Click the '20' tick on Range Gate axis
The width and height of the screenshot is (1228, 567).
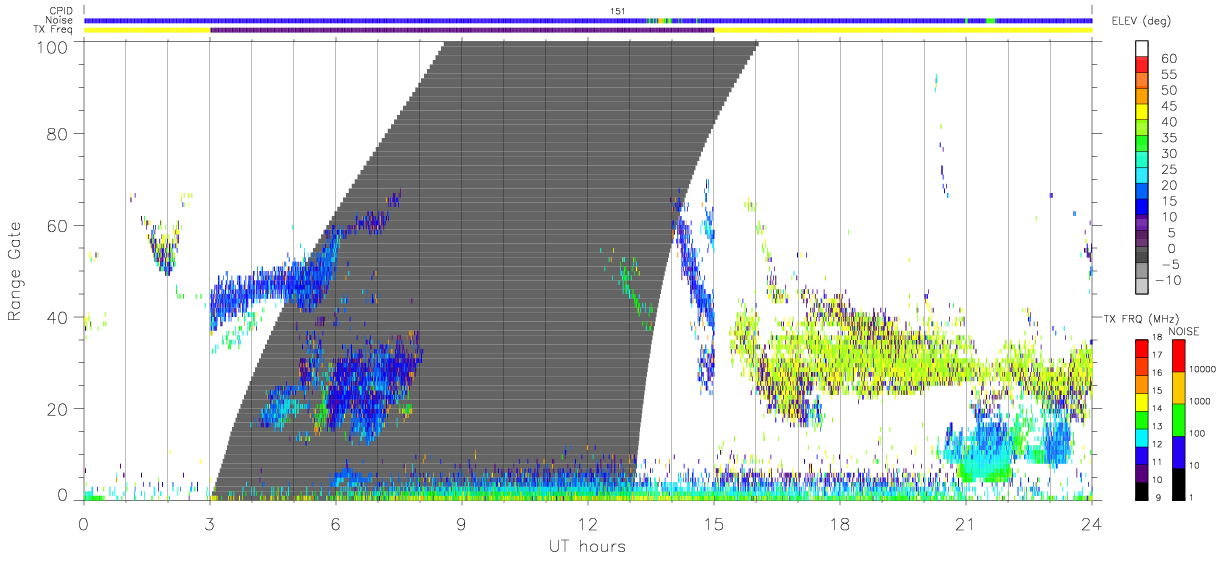click(57, 410)
